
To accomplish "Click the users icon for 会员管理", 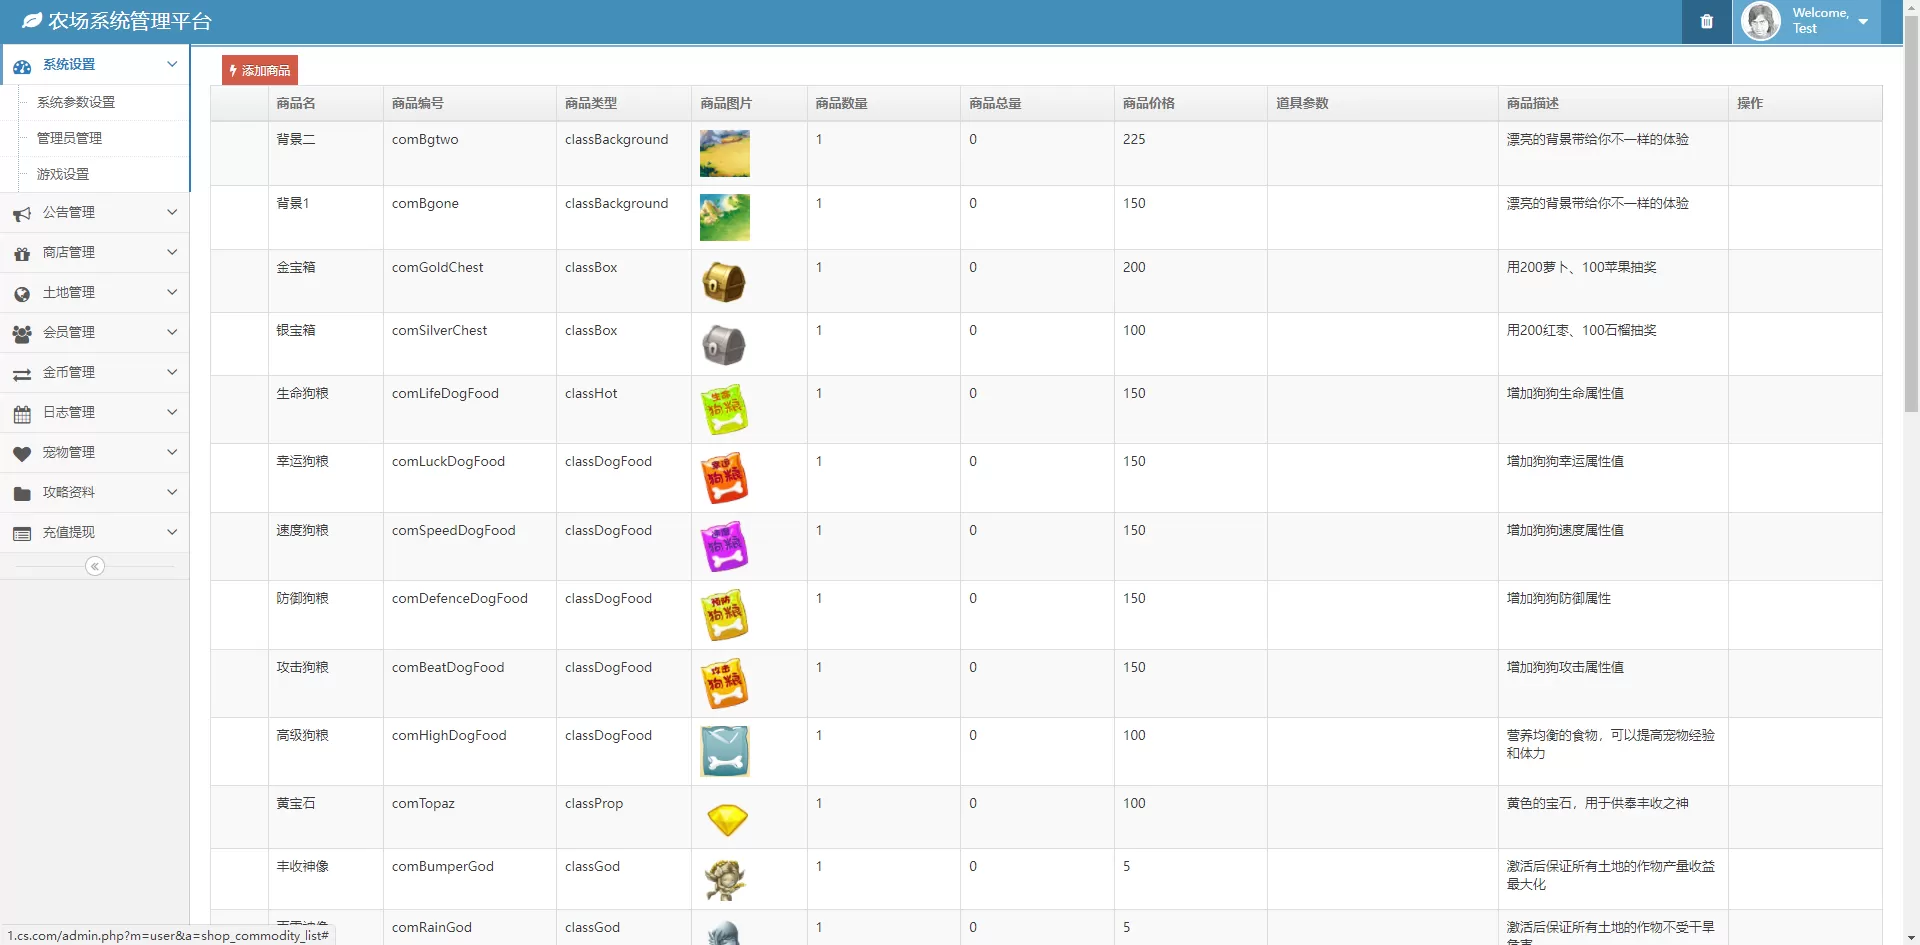I will pos(22,333).
